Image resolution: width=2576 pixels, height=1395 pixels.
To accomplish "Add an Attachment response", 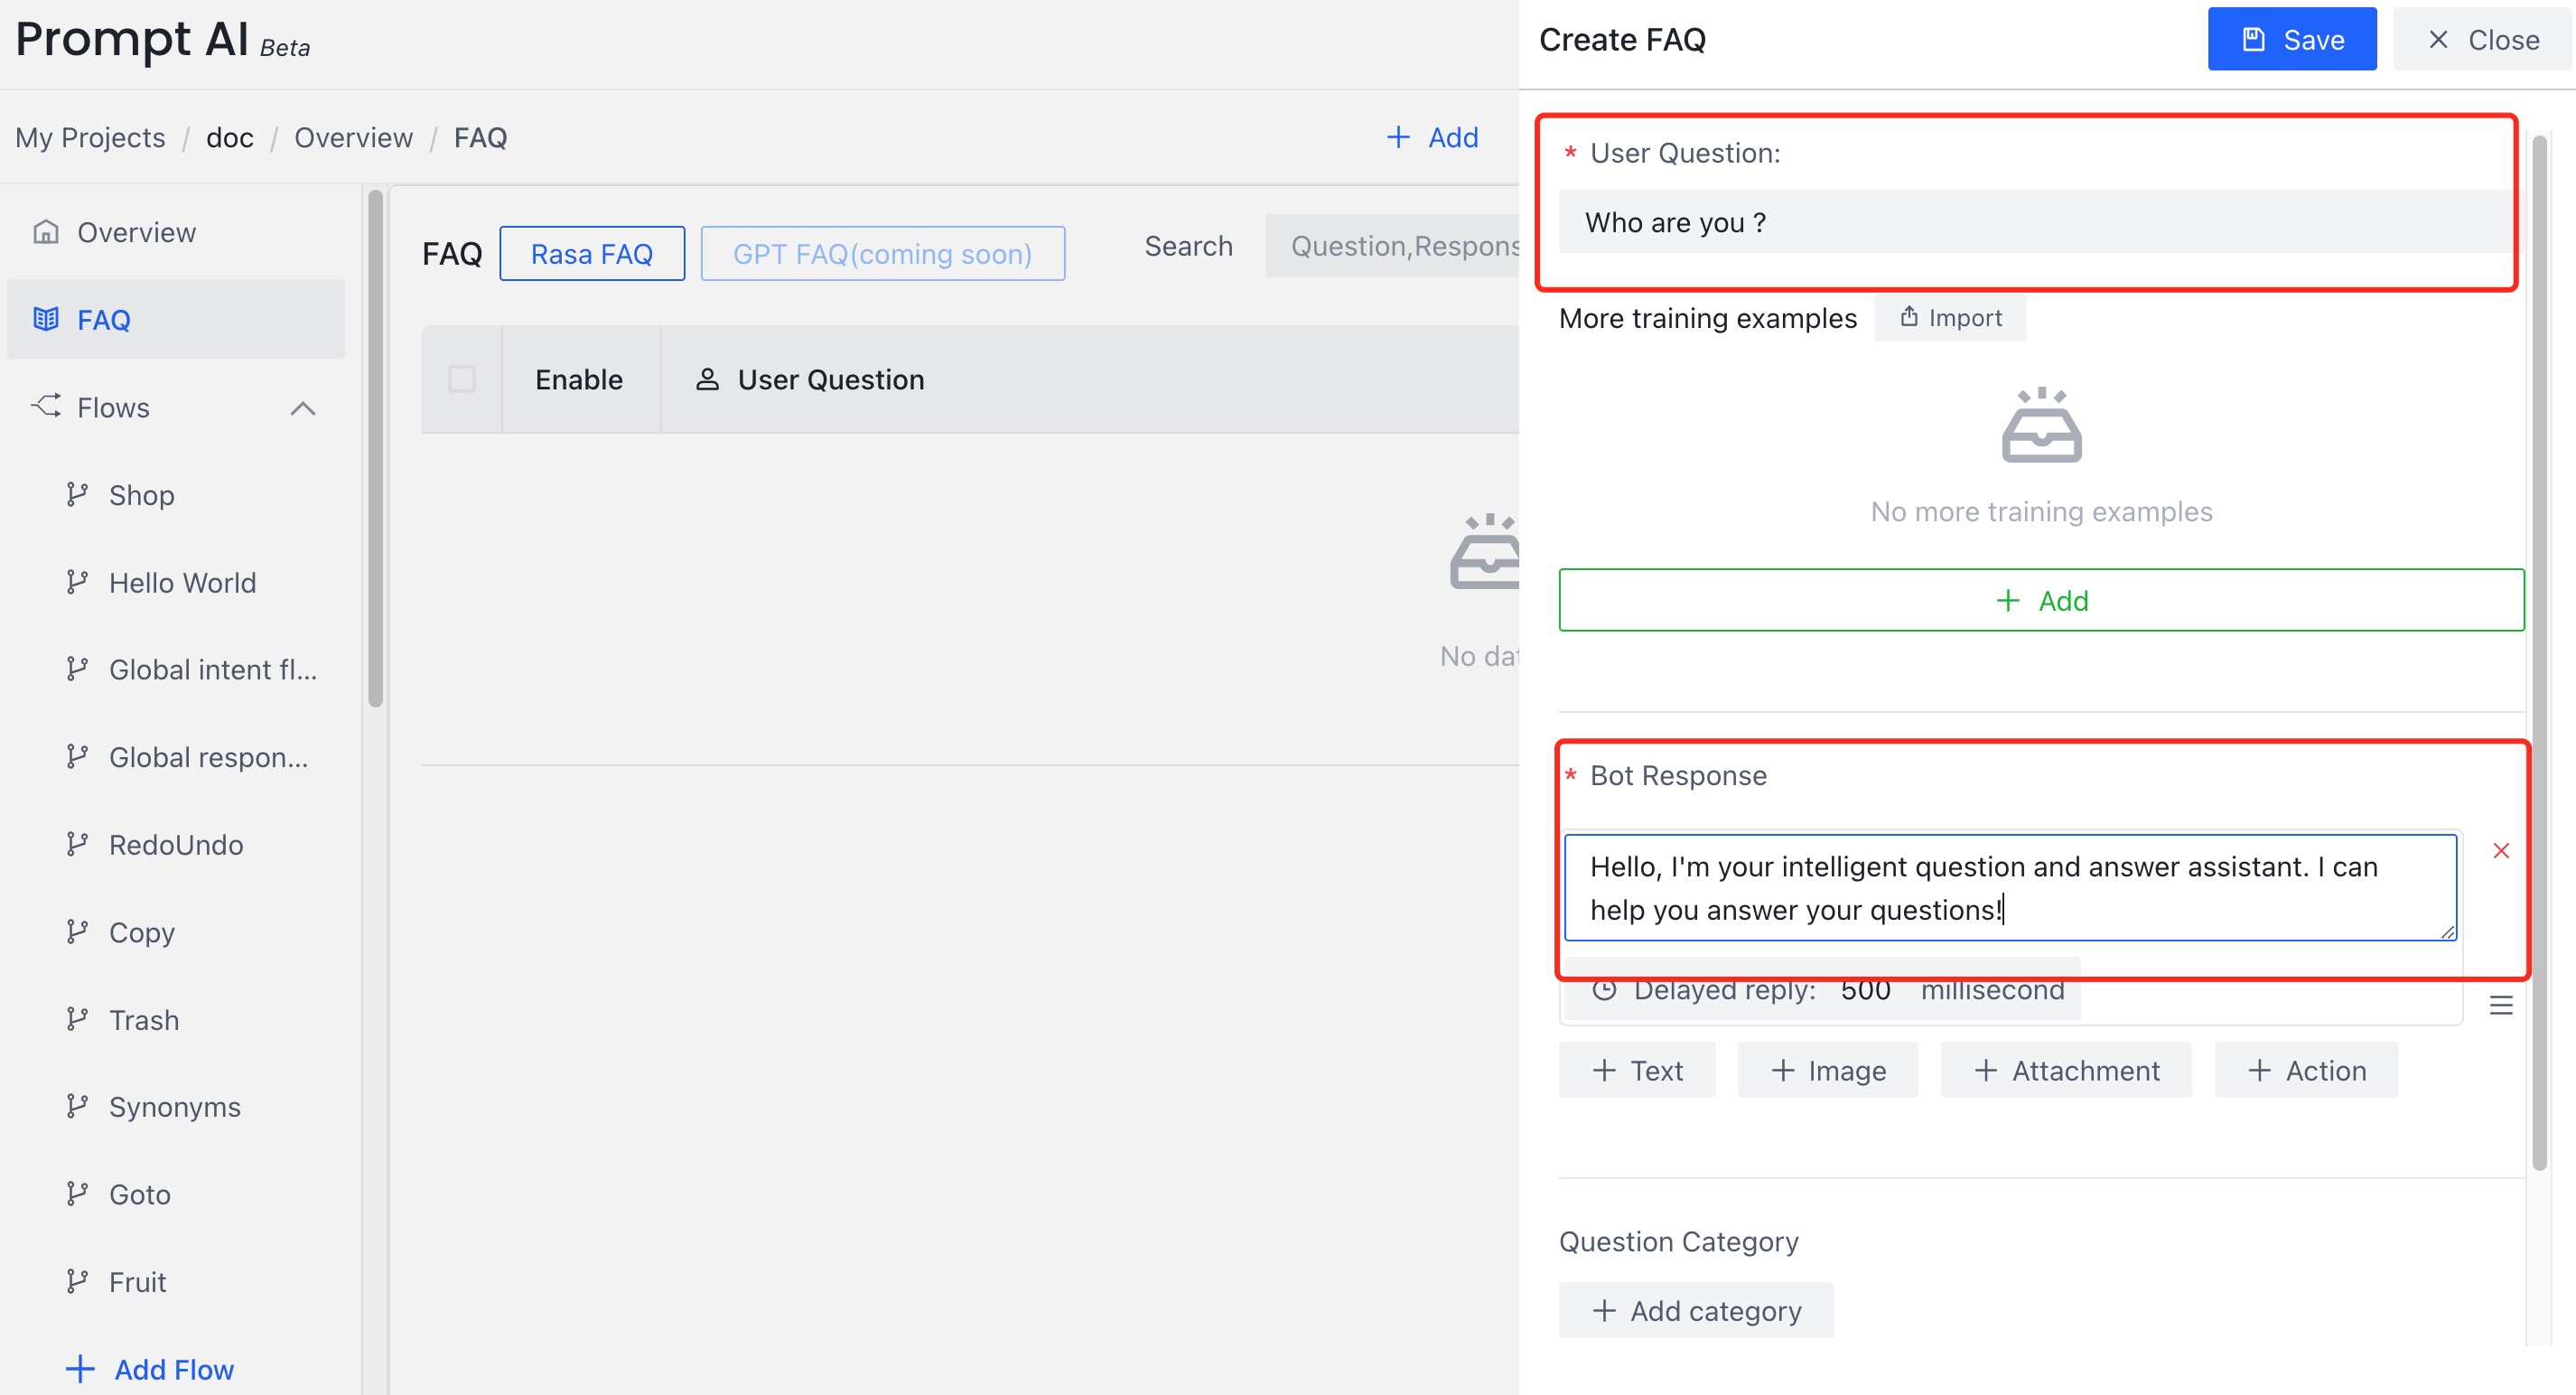I will coord(2066,1070).
